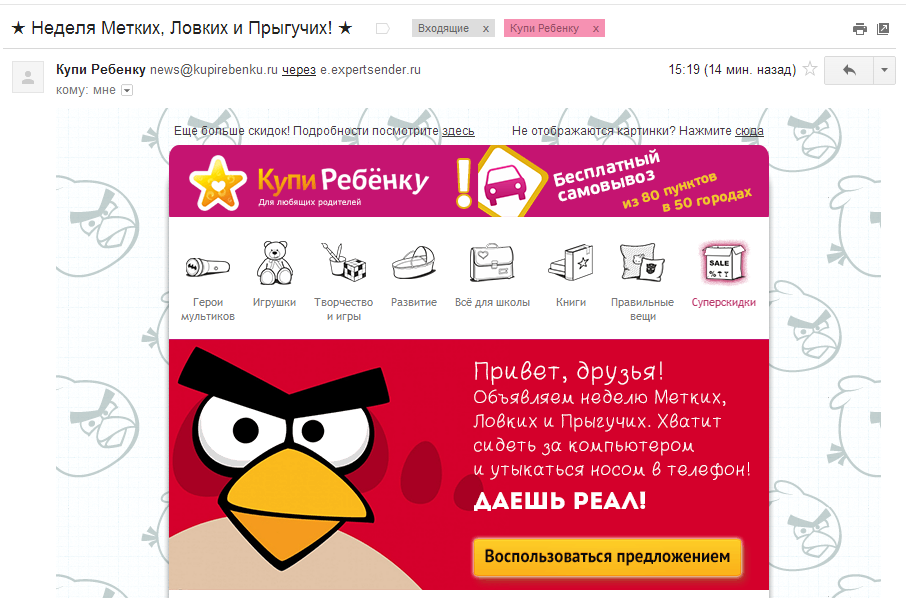Image resolution: width=906 pixels, height=598 pixels.
Task: Open the Суперскидки SALE box icon
Action: pyautogui.click(x=723, y=263)
